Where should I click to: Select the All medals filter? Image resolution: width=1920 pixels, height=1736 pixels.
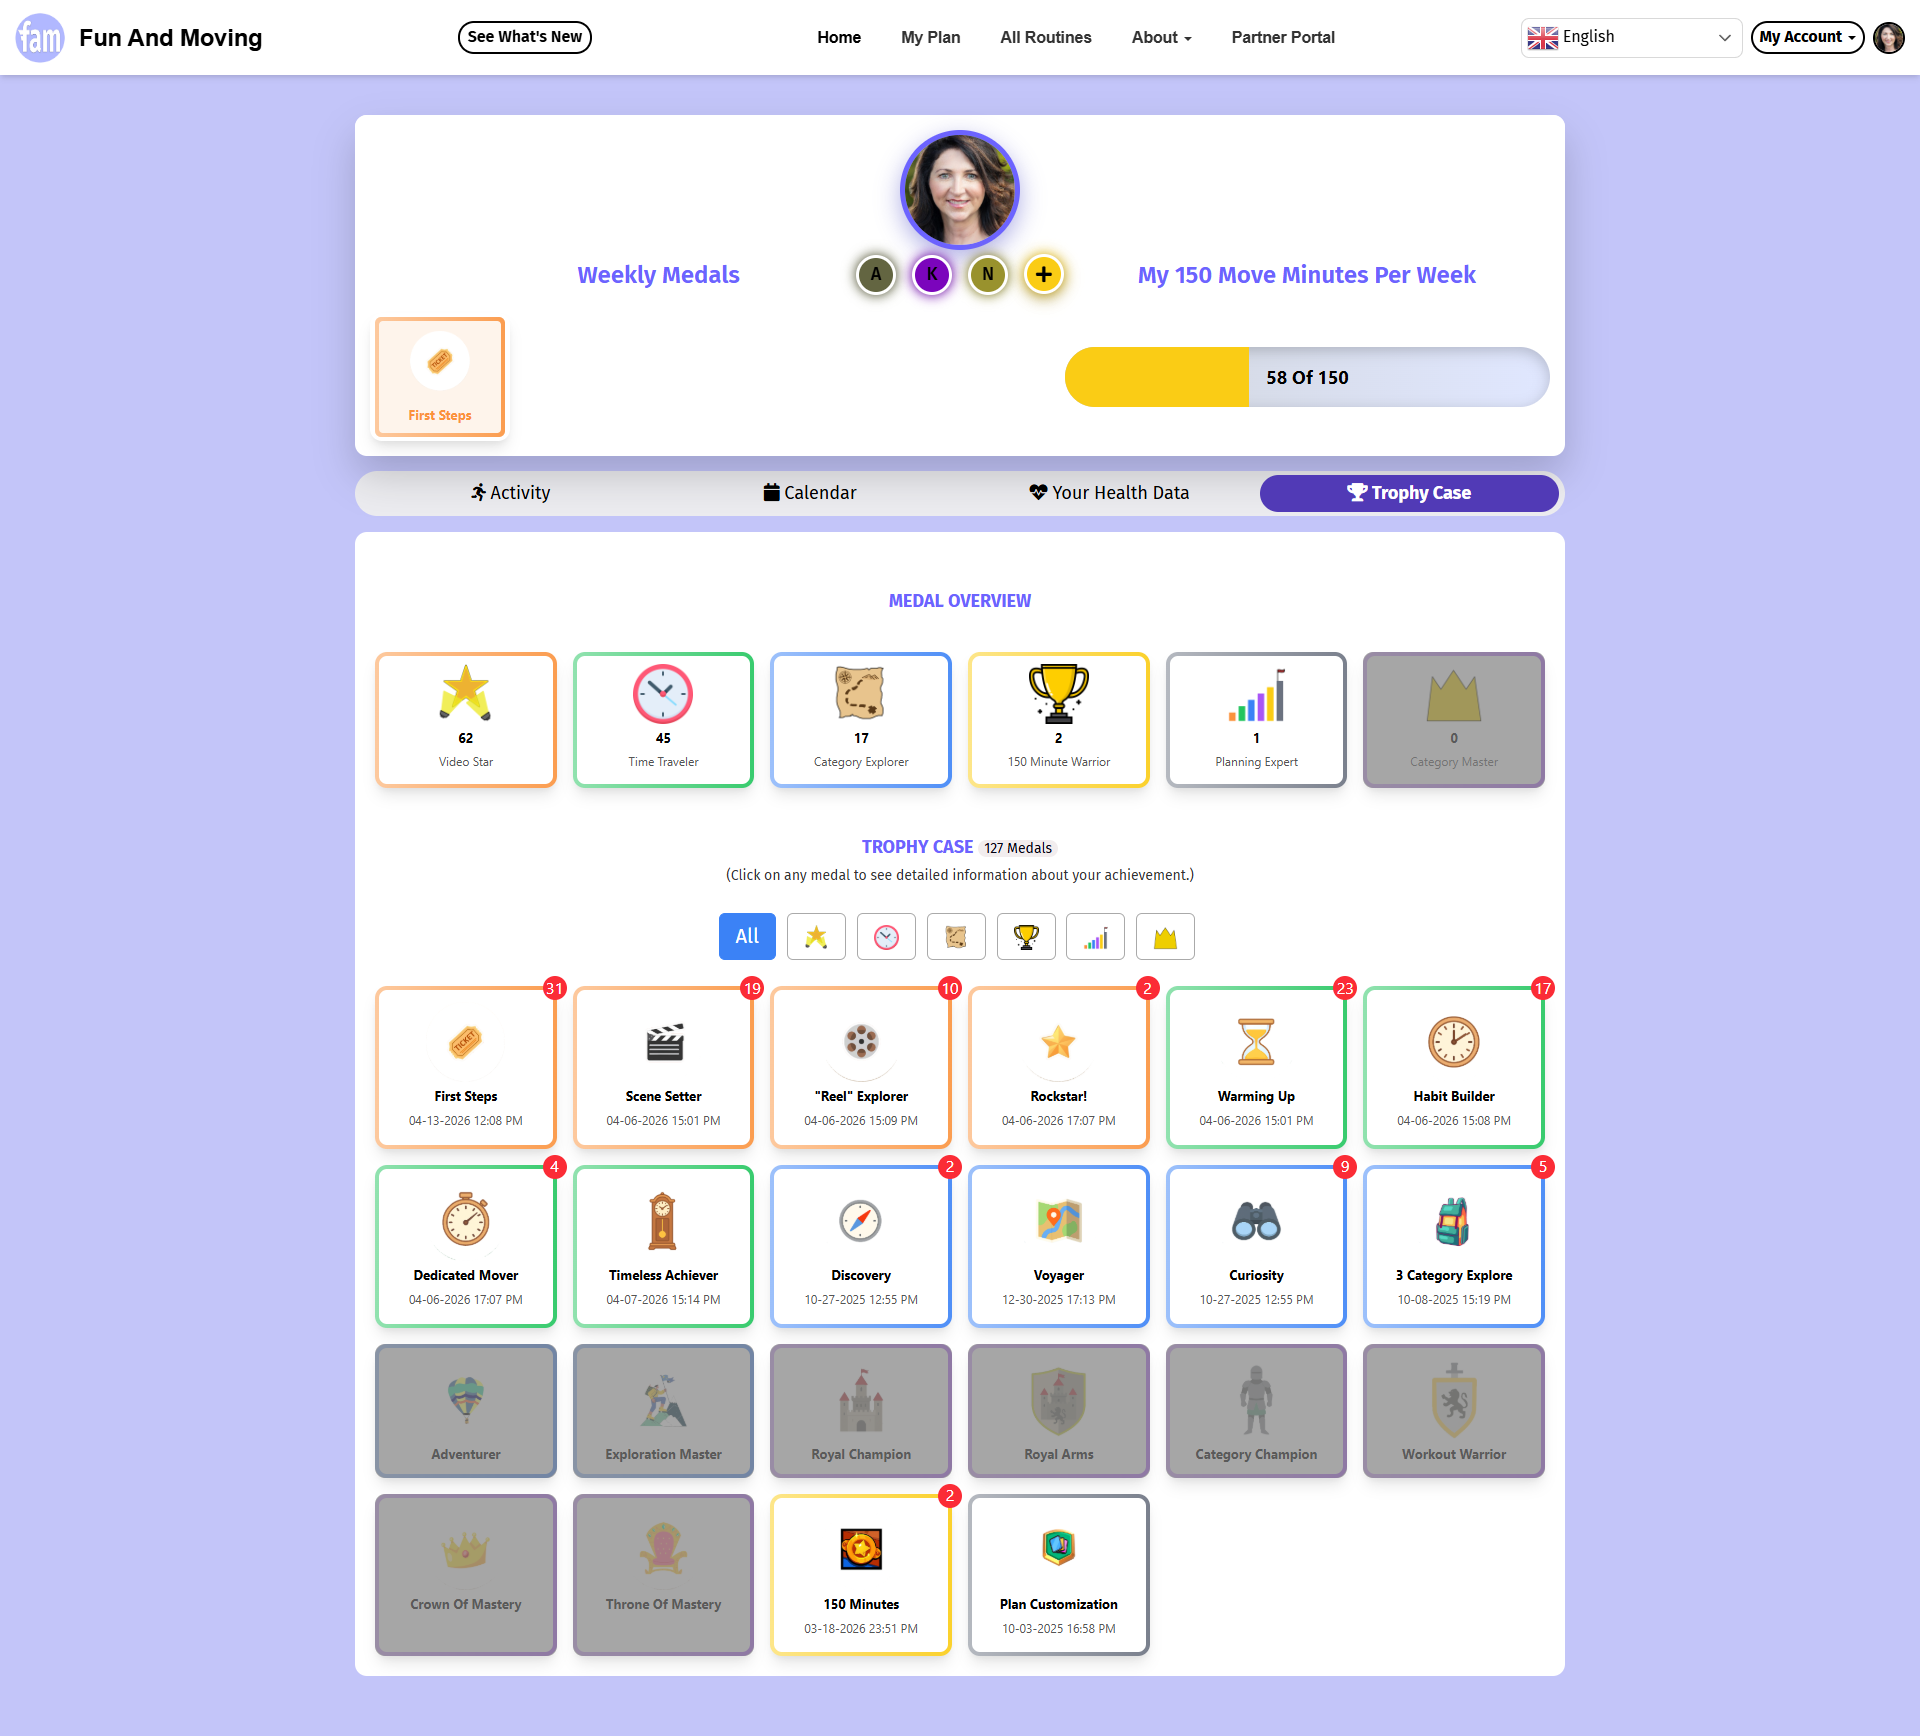tap(747, 937)
